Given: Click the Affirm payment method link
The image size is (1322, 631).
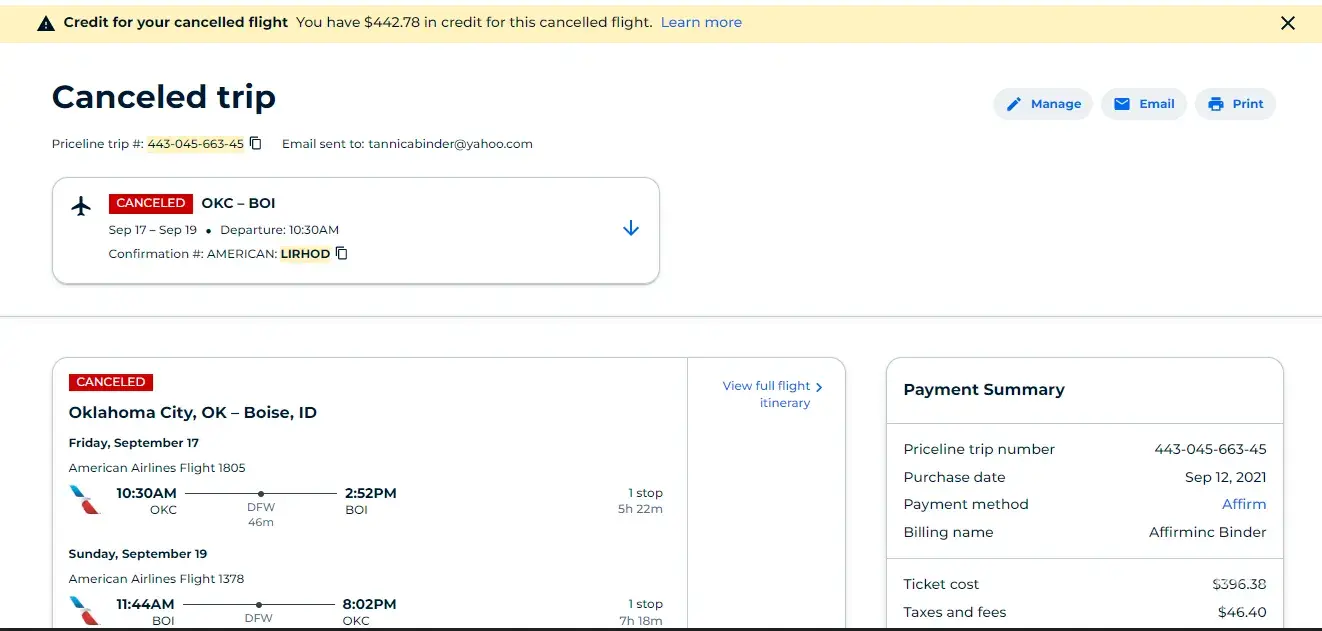Looking at the screenshot, I should 1244,504.
